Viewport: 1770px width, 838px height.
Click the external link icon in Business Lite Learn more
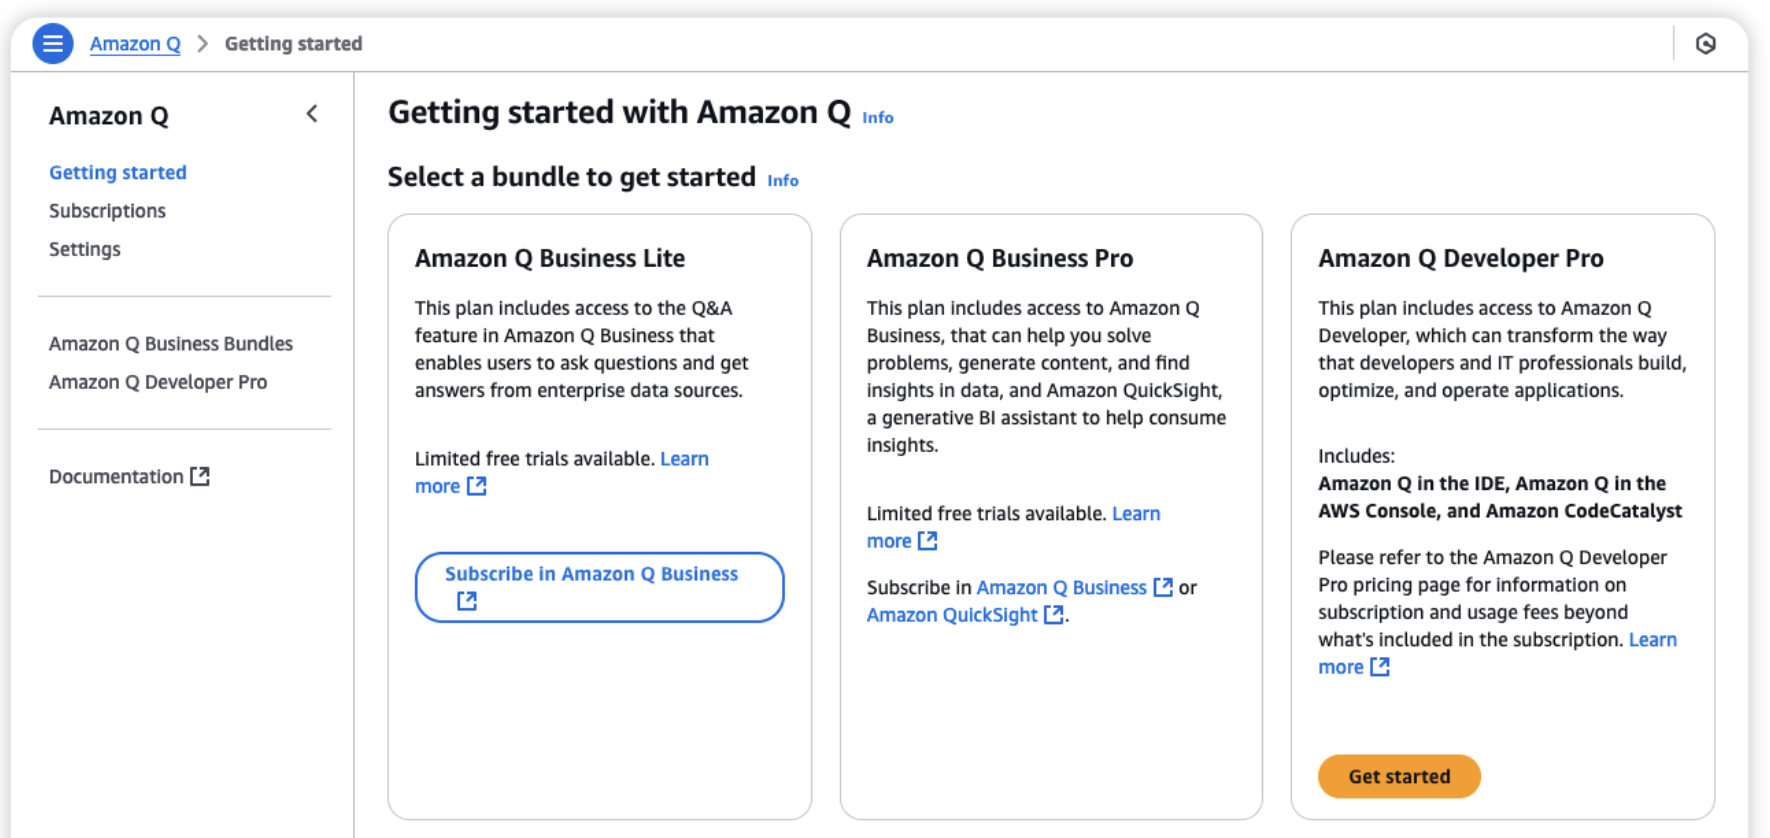pos(477,486)
